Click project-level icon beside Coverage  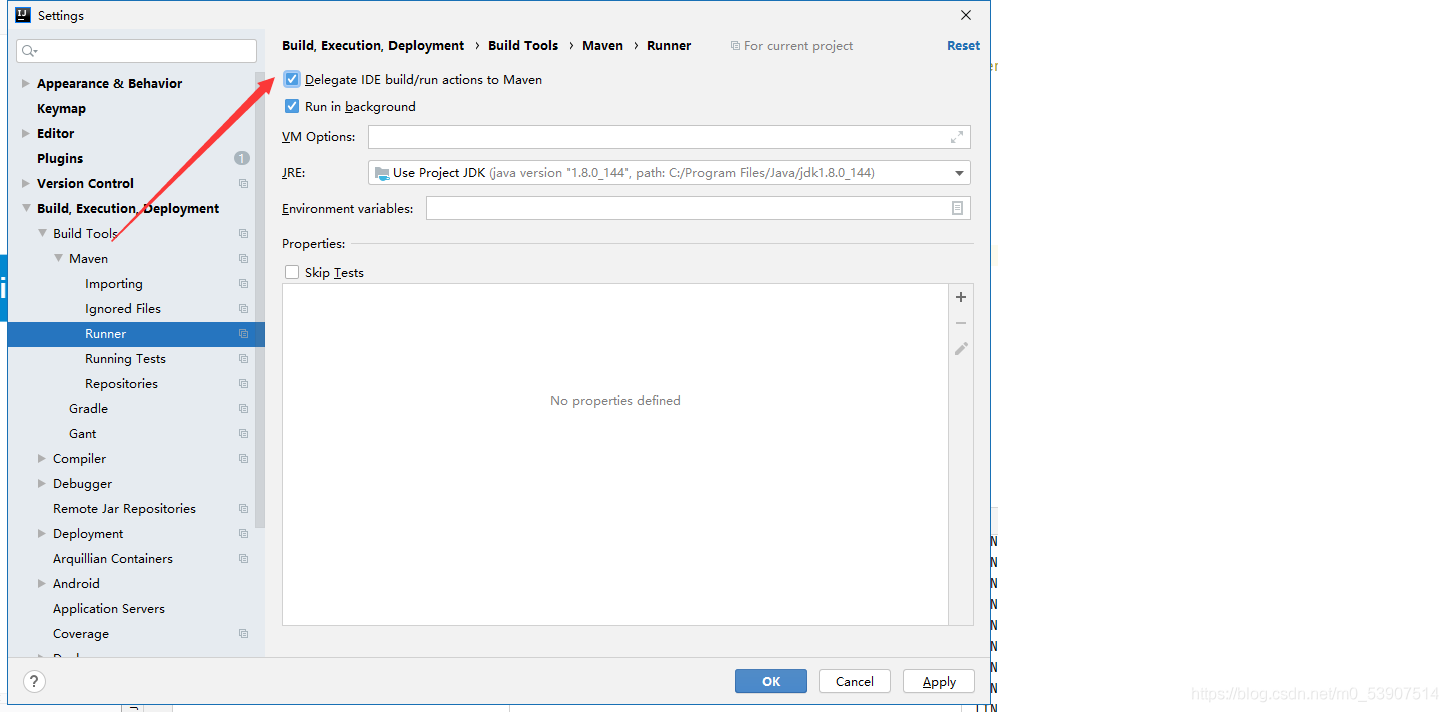[243, 634]
